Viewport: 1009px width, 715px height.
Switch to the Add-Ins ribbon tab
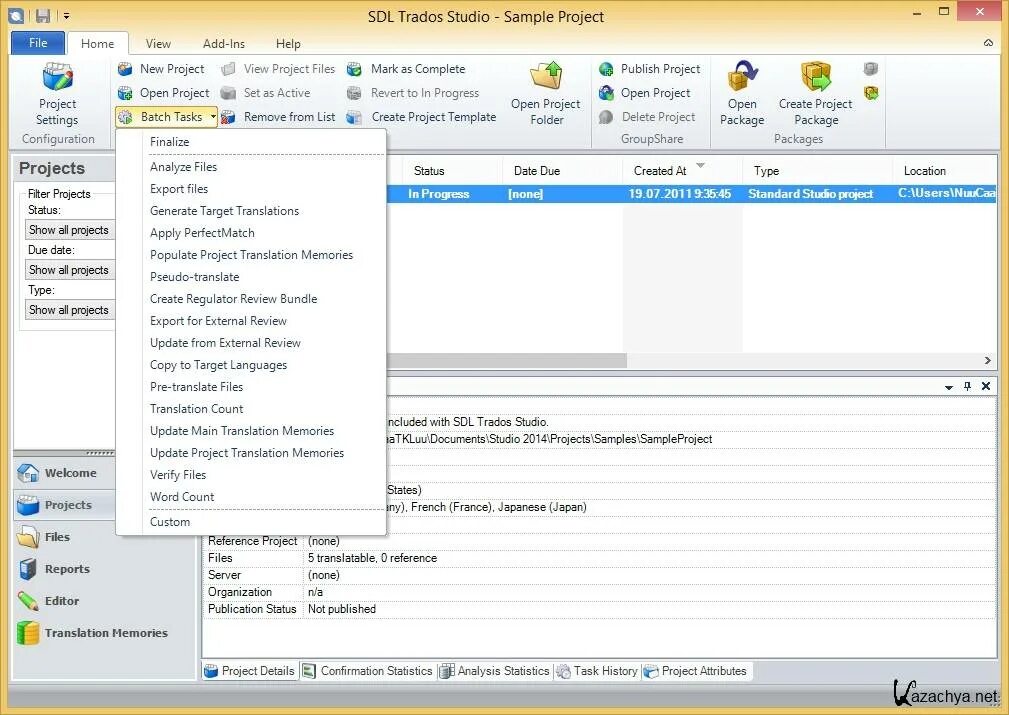pyautogui.click(x=223, y=44)
